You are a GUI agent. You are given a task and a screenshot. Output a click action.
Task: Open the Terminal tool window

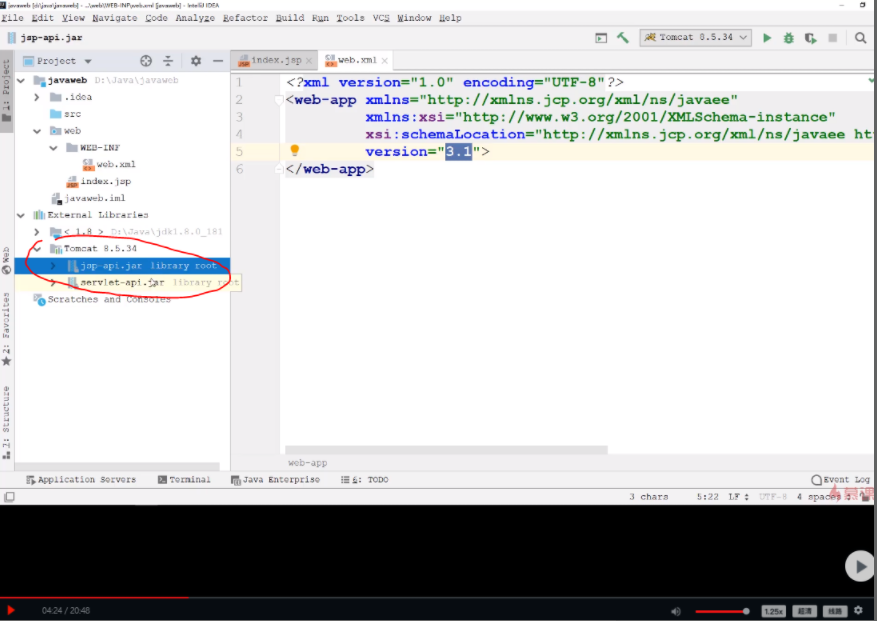click(x=184, y=479)
